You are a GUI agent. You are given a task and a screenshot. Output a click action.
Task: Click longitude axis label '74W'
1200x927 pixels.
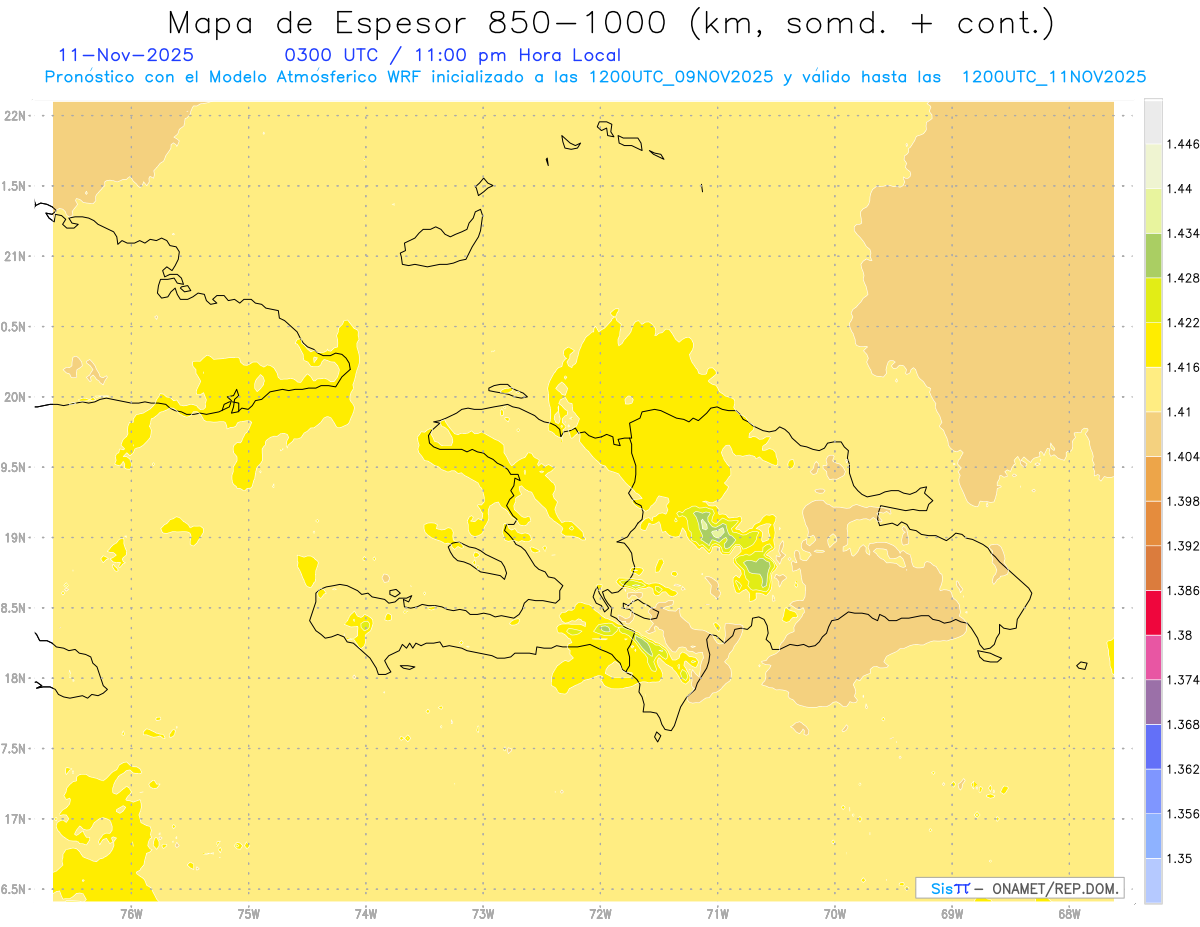tap(366, 913)
